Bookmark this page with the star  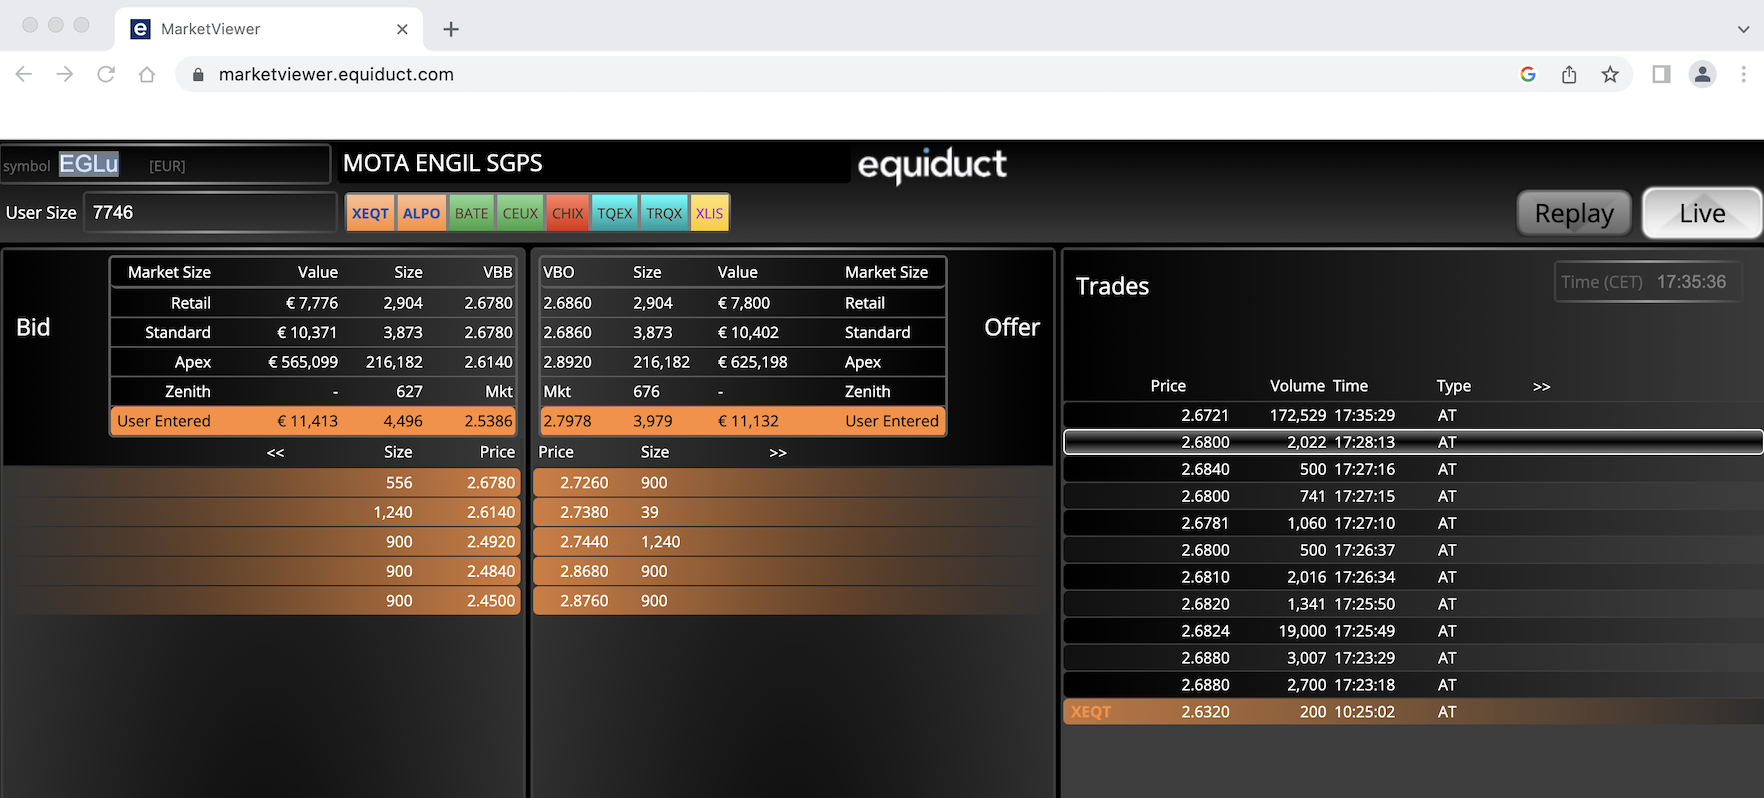pos(1610,74)
